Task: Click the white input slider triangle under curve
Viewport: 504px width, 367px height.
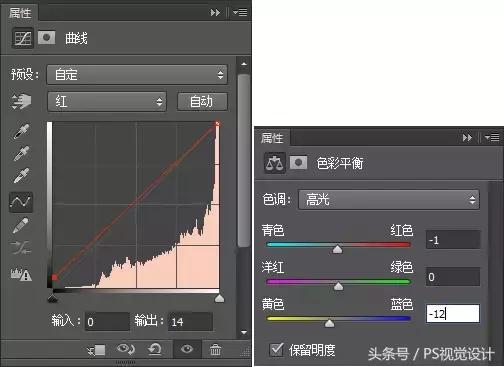Action: pyautogui.click(x=219, y=298)
